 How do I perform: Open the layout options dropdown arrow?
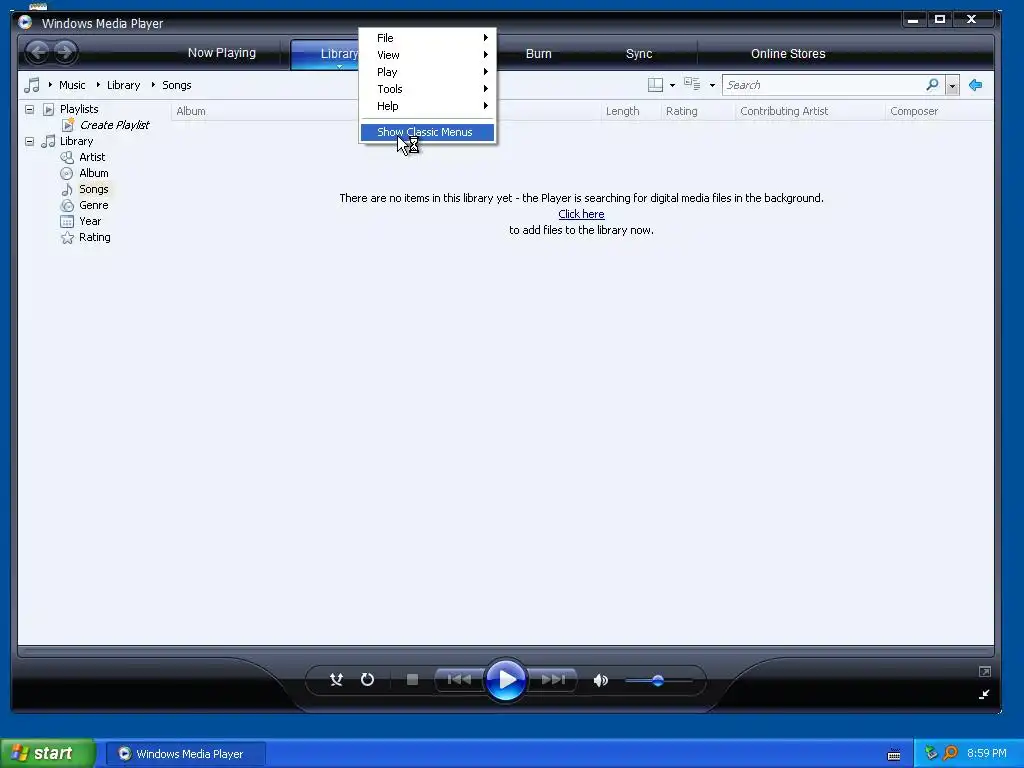click(673, 86)
